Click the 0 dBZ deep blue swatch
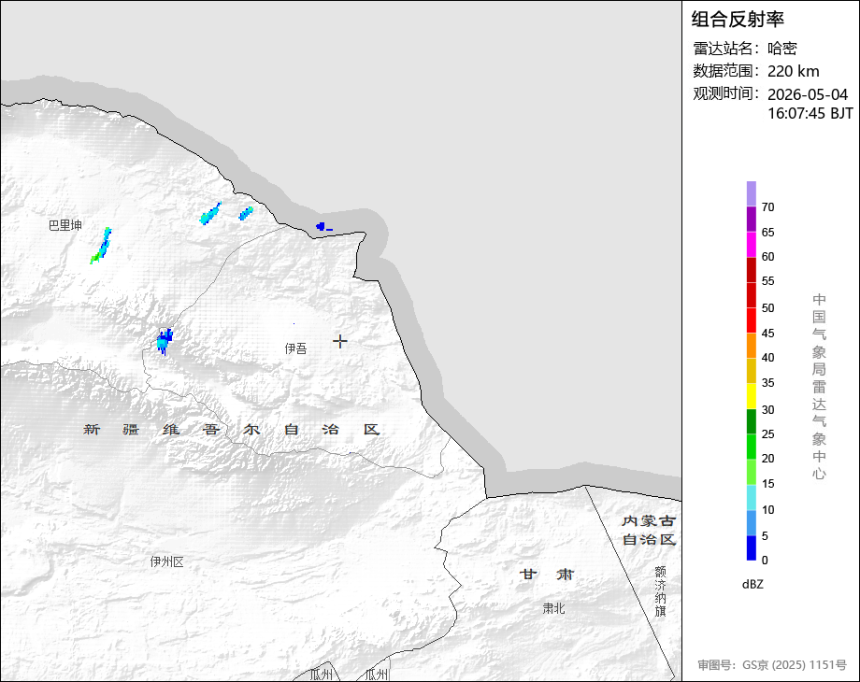This screenshot has width=860, height=682. 751,548
